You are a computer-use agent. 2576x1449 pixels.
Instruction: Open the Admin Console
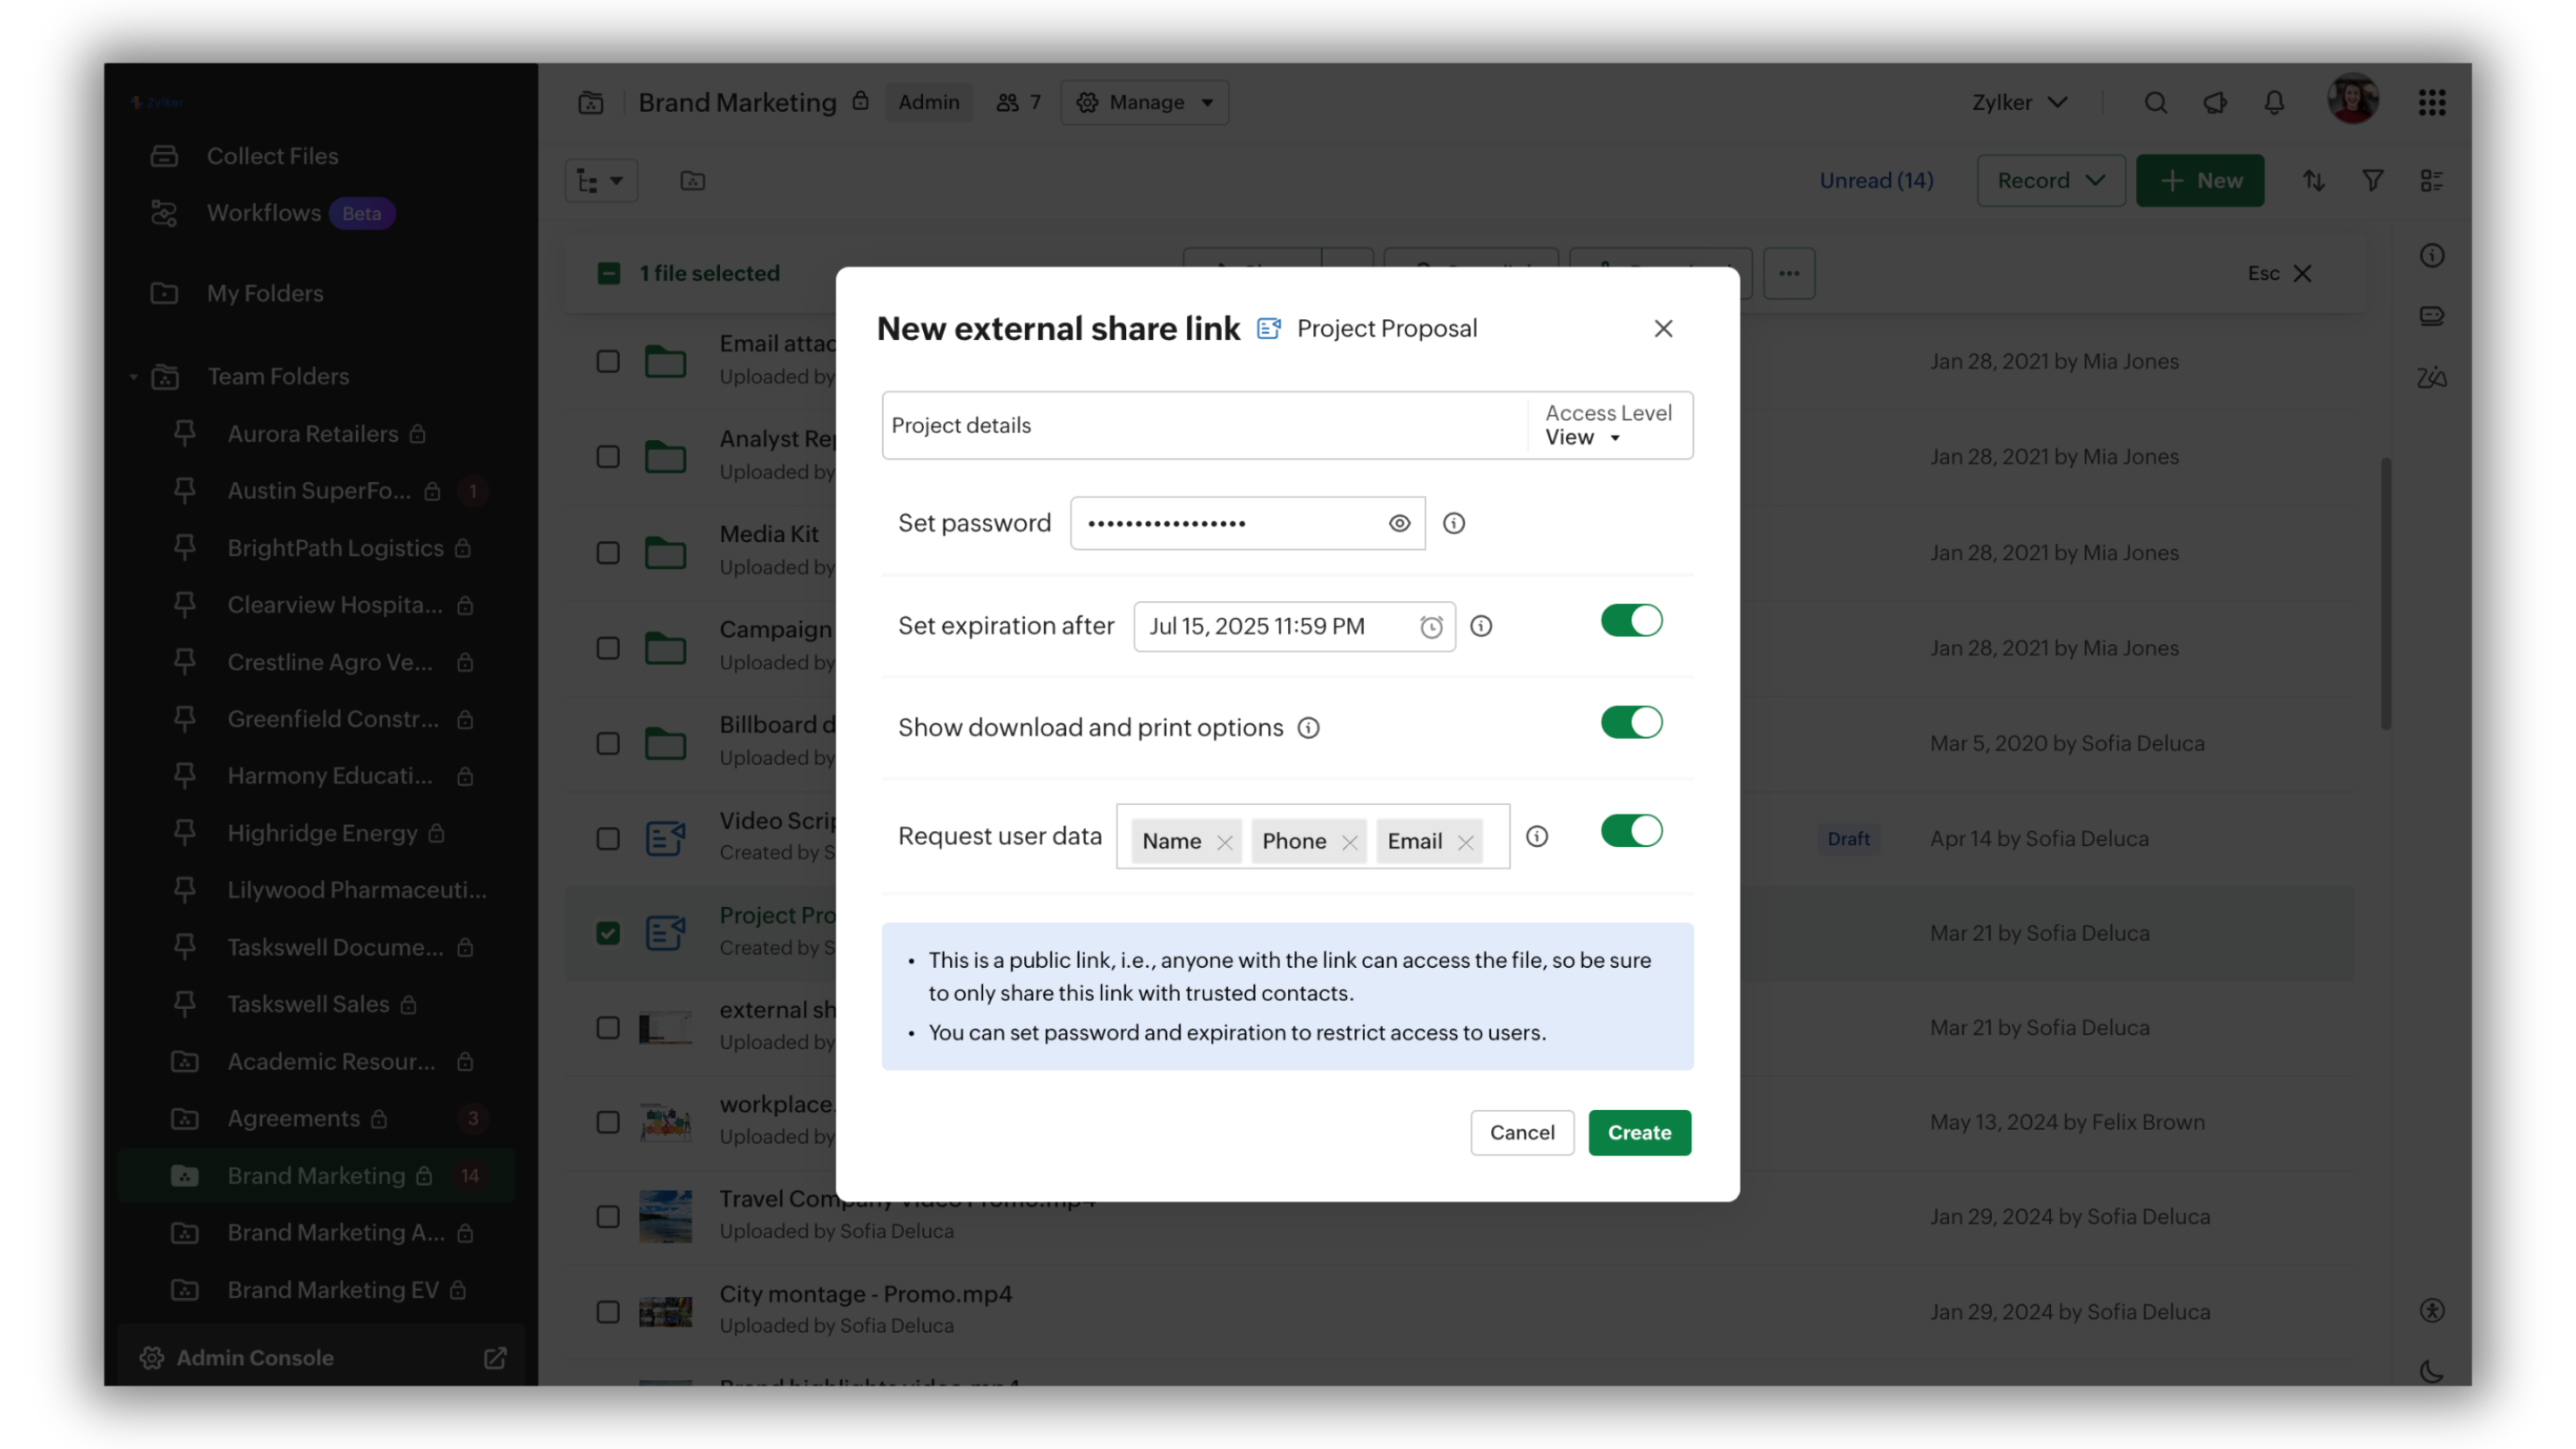point(254,1357)
